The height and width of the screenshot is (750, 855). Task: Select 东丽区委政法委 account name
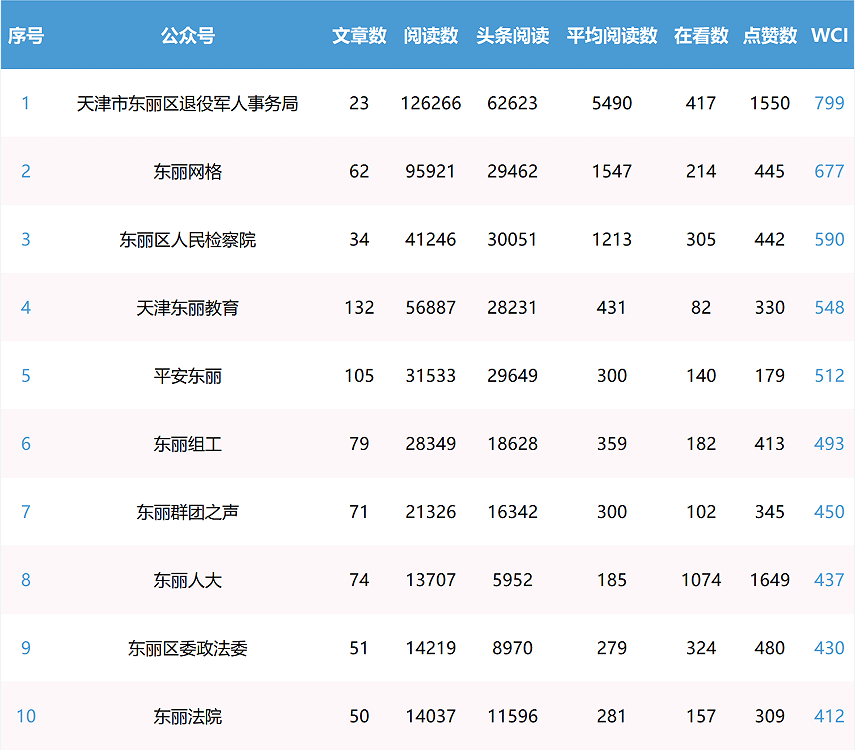[x=188, y=649]
